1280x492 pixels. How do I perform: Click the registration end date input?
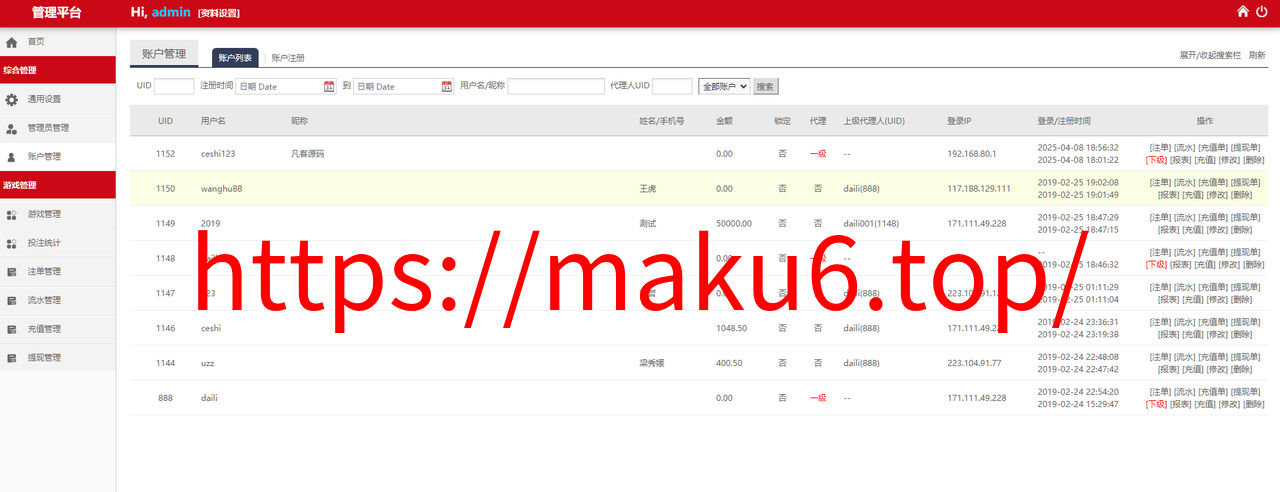point(404,87)
